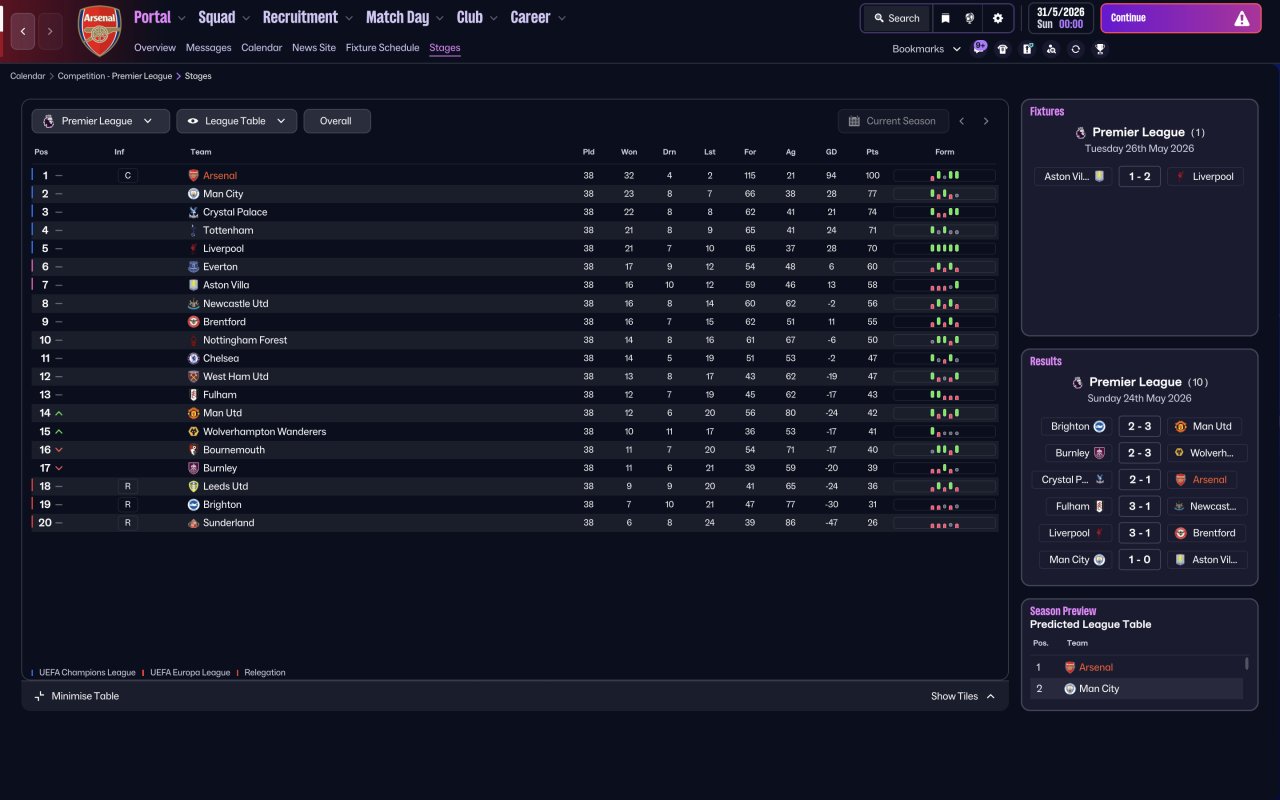Open the 9+ messages speech bubble

point(980,47)
